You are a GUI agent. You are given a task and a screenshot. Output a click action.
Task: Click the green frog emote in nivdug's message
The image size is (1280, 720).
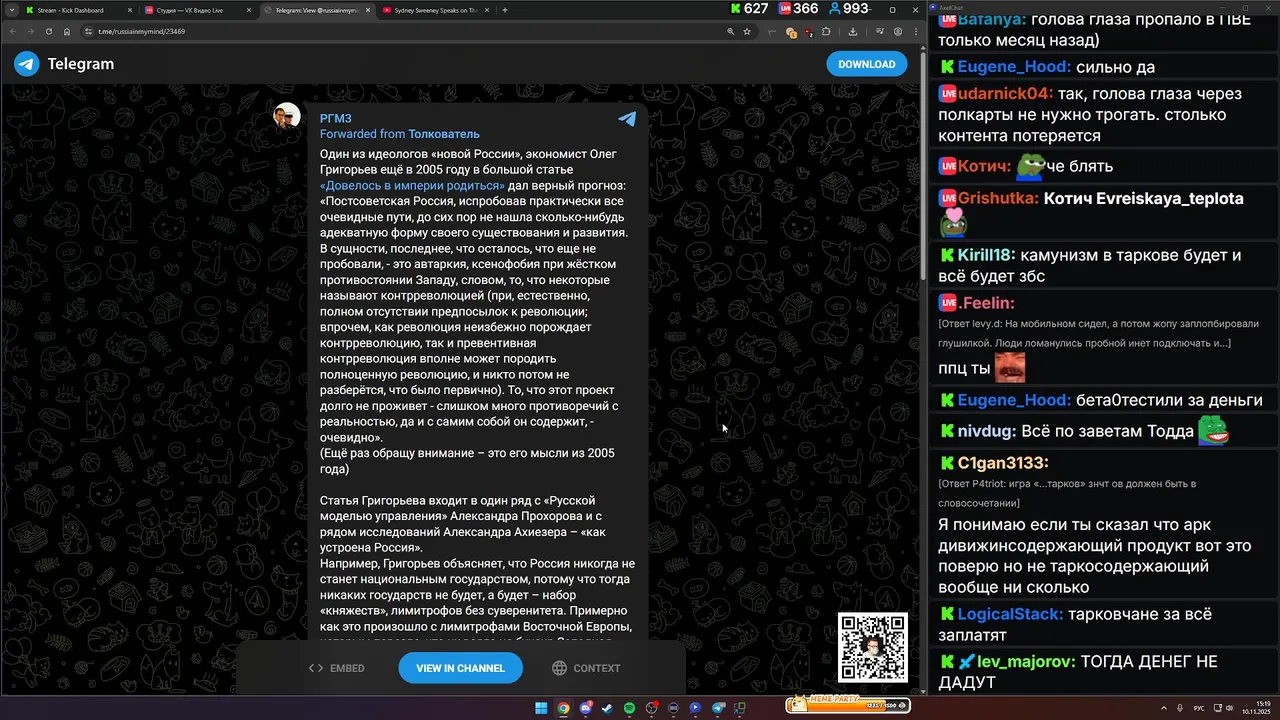point(1213,430)
